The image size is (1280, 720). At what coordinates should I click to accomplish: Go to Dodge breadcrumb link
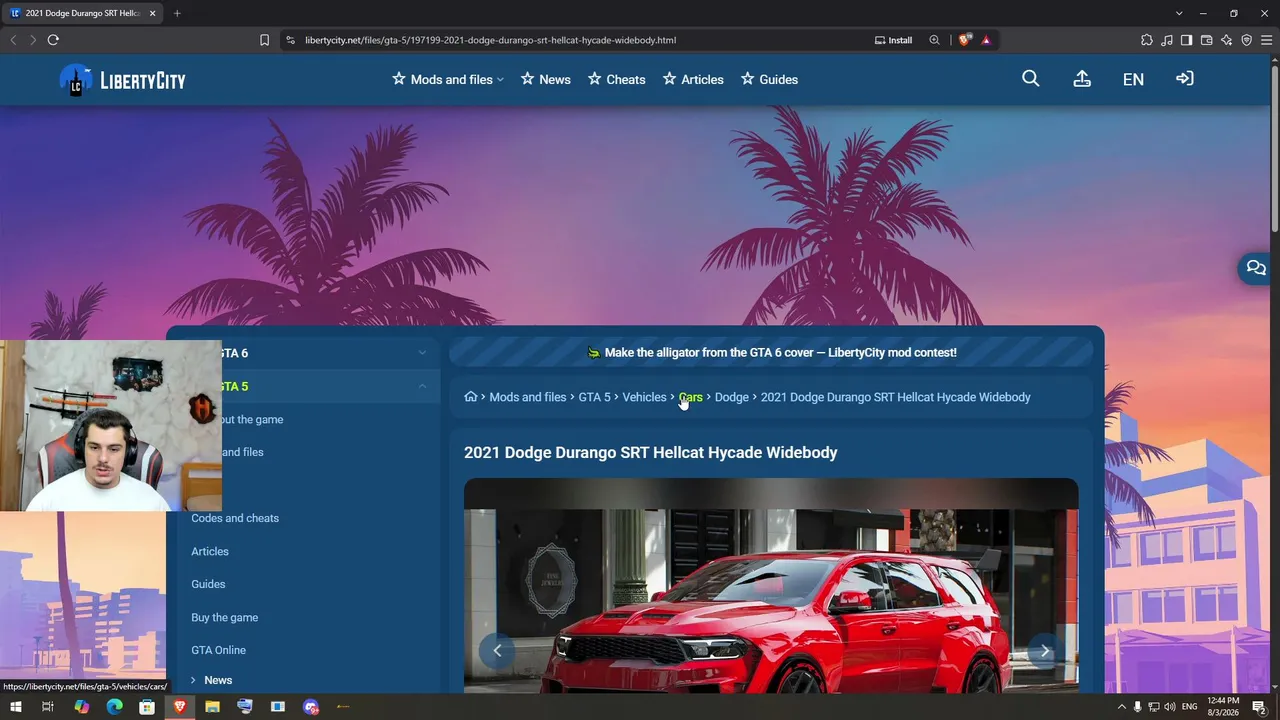click(732, 397)
